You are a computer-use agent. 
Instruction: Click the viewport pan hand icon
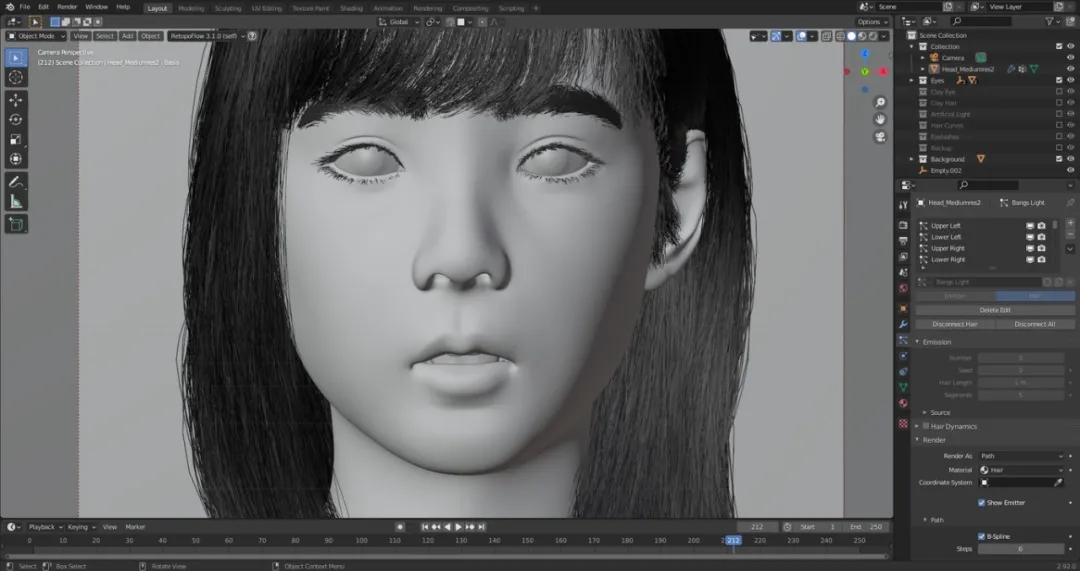click(880, 119)
